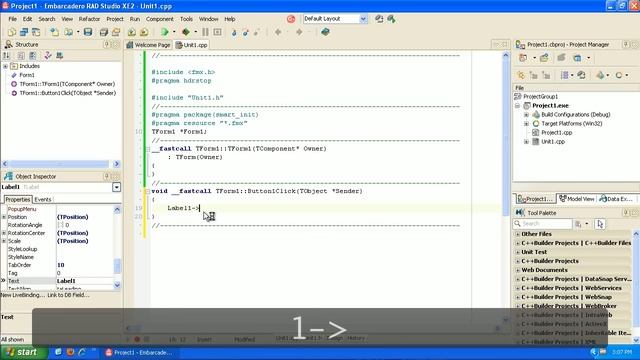This screenshot has height=360, width=640.
Task: Pin the Project Manager panel pushpin
Action: point(626,44)
